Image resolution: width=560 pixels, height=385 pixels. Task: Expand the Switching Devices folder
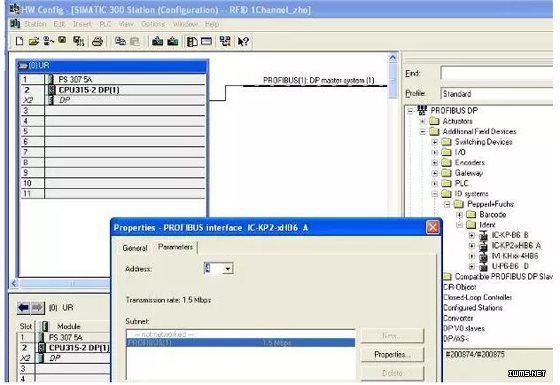[435, 142]
